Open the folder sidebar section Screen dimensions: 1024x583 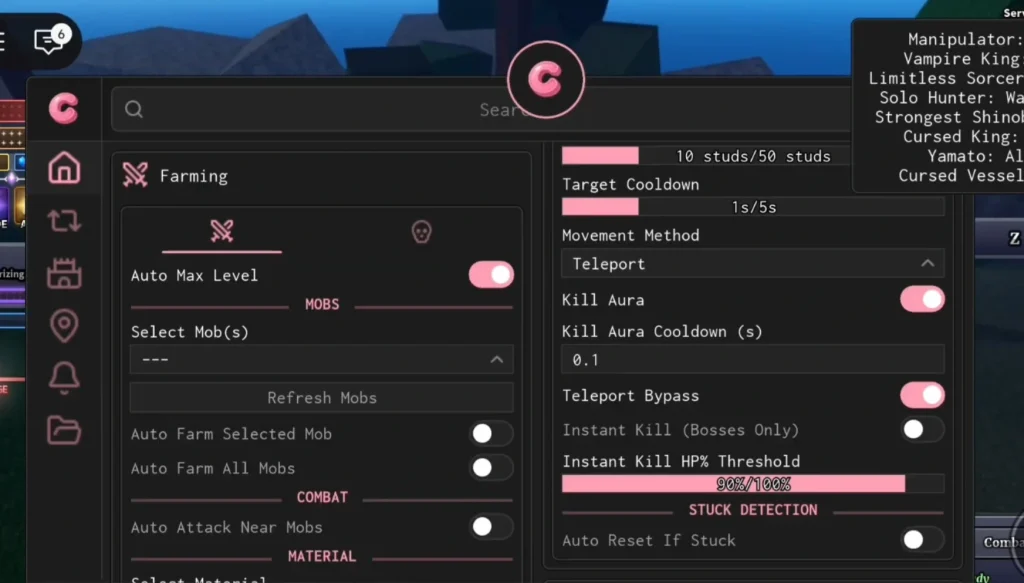tap(64, 430)
